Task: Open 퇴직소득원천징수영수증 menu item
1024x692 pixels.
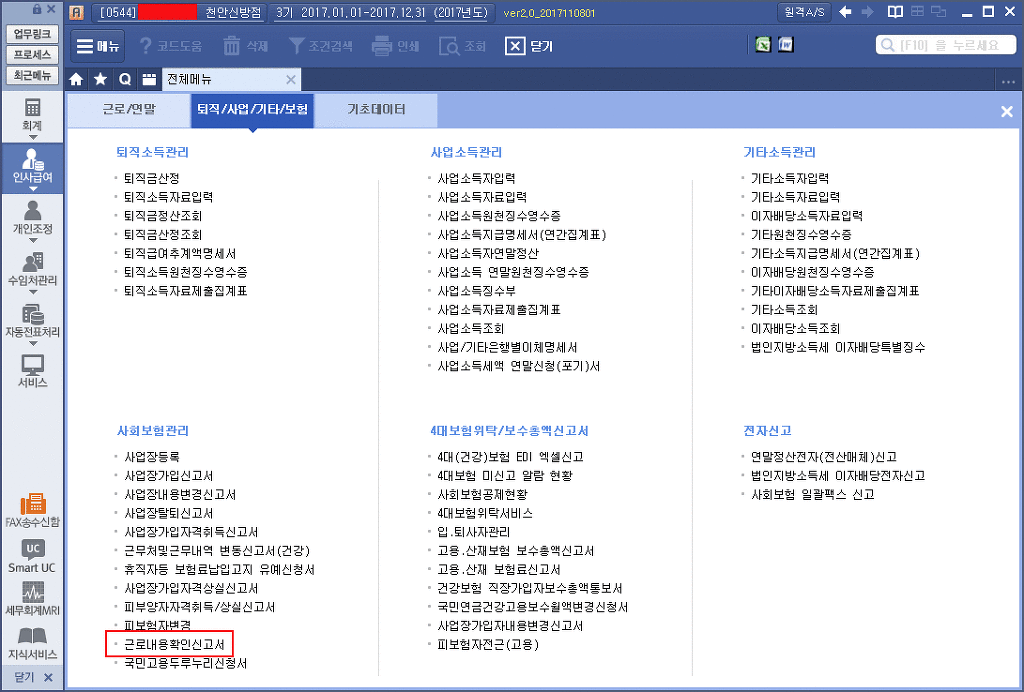Action: pos(185,272)
